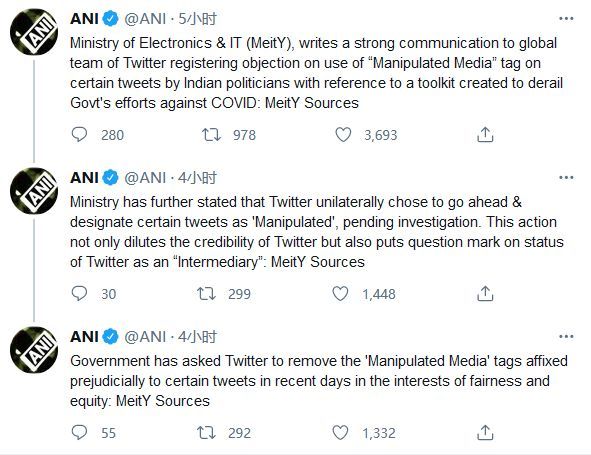Open the ANI display name on the third tweet
591x455 pixels.
(x=84, y=337)
